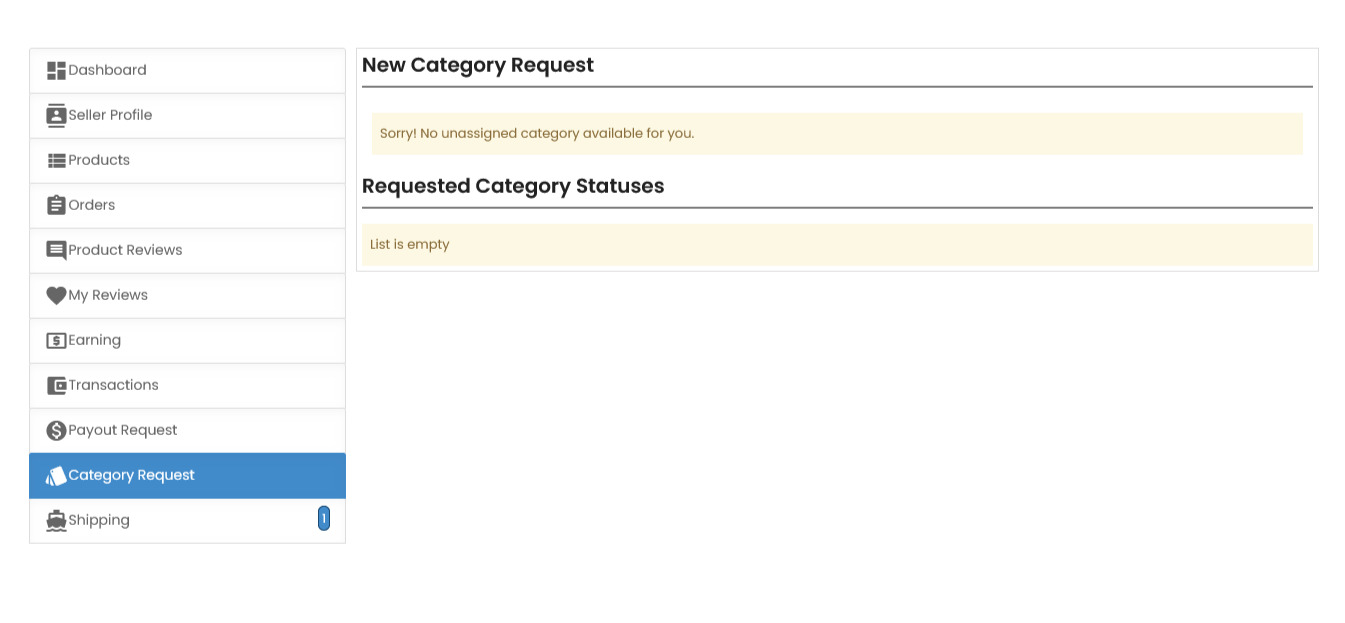
Task: Open the Earning page
Action: click(95, 341)
